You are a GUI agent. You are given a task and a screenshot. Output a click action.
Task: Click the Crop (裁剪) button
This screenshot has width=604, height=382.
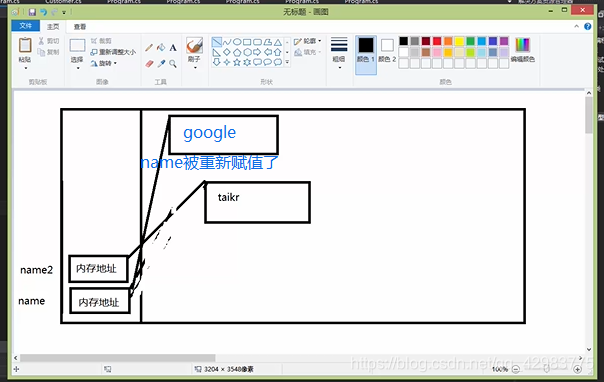coord(101,41)
